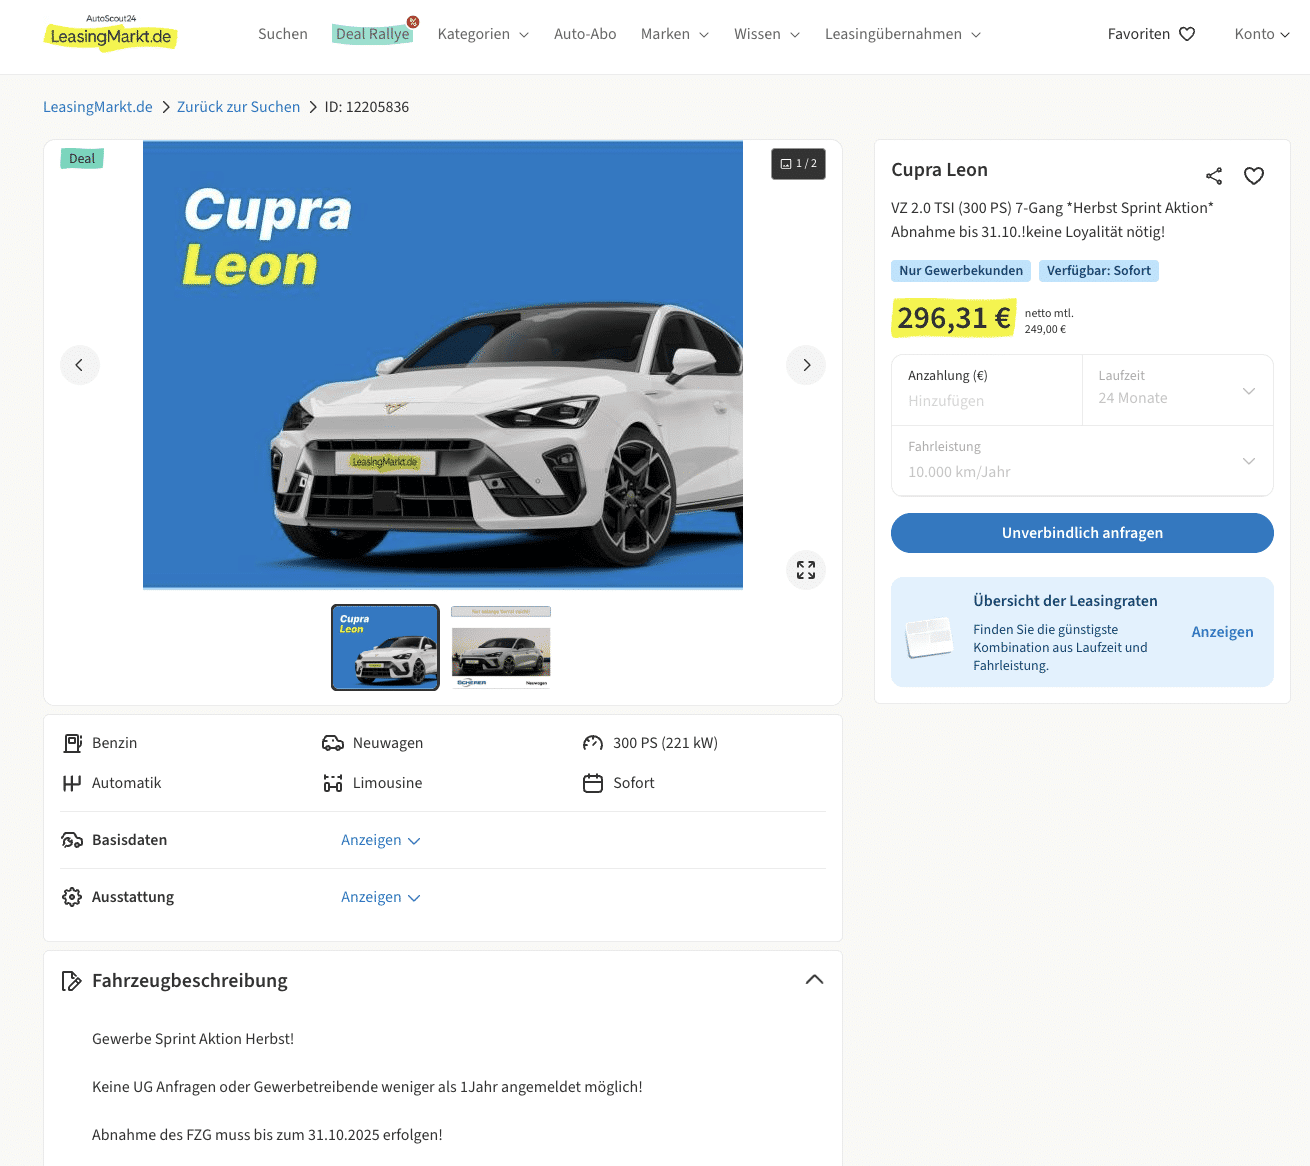Click 'Gewerbe Sprint Aktion Herbst!' text
The height and width of the screenshot is (1166, 1310).
193,1039
